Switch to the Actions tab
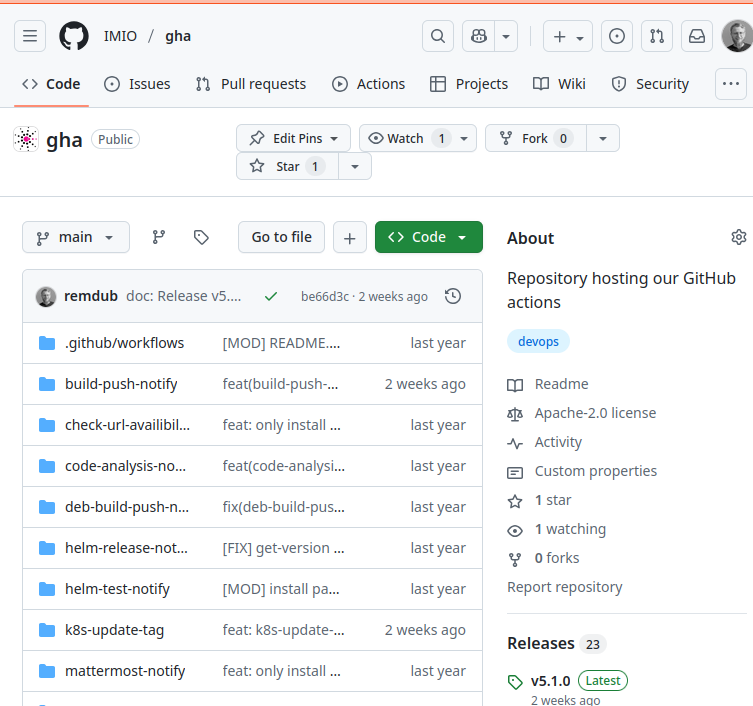This screenshot has height=706, width=753. click(x=369, y=84)
